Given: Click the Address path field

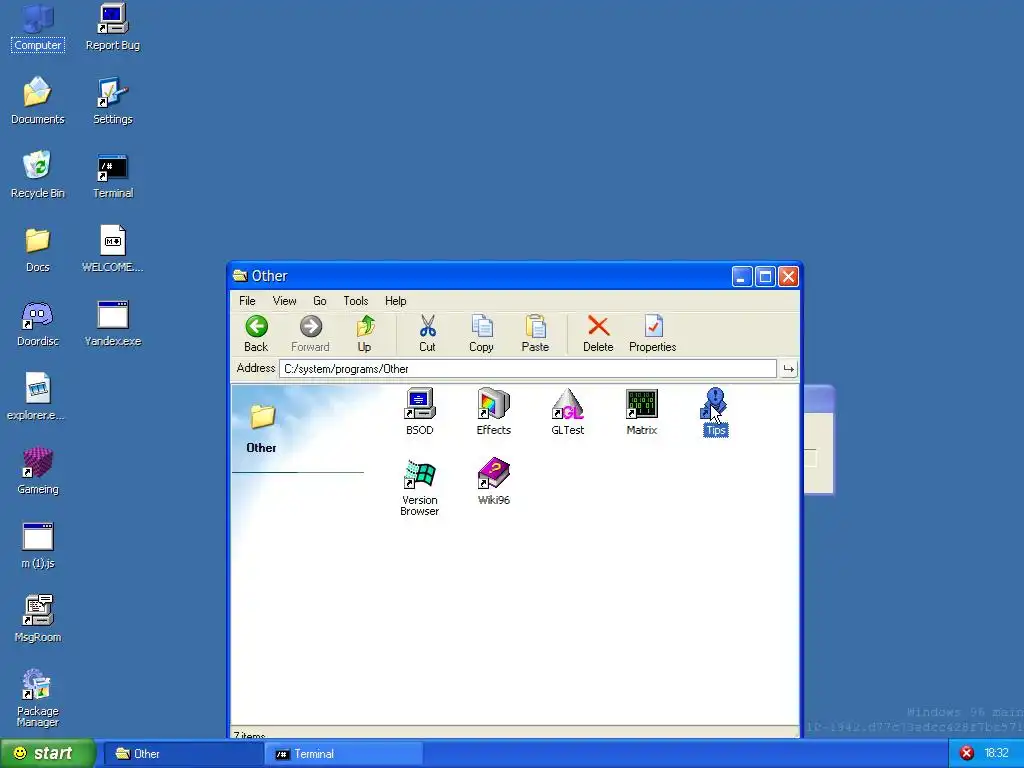Looking at the screenshot, I should coord(528,369).
